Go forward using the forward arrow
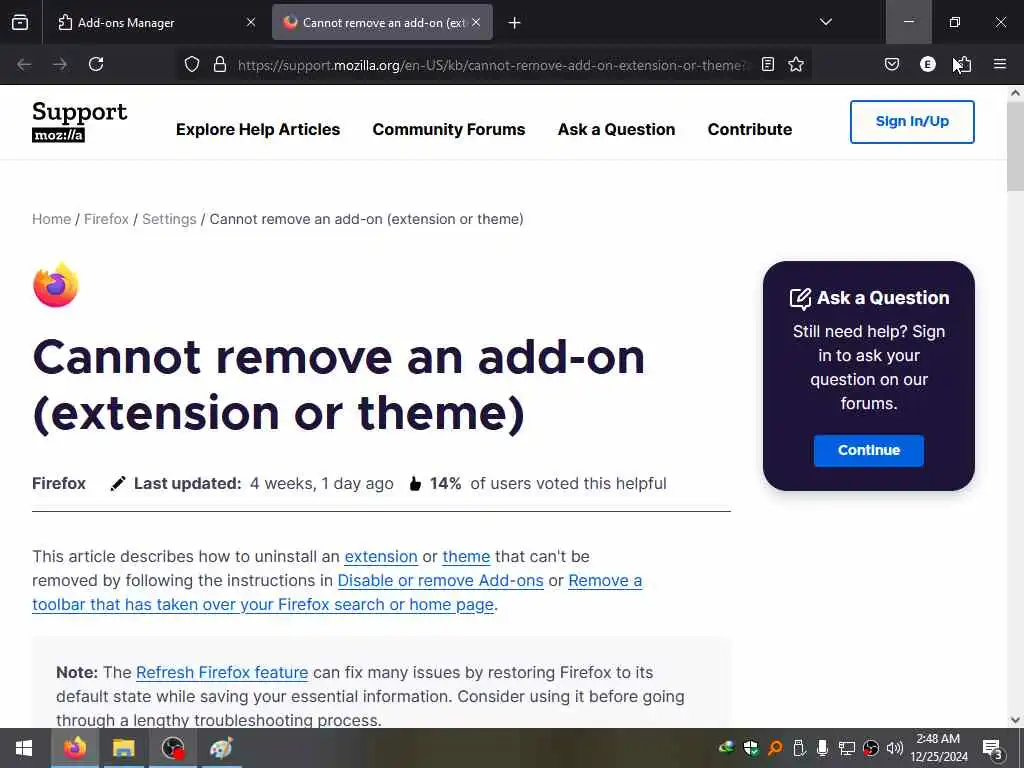This screenshot has height=768, width=1024. pyautogui.click(x=60, y=64)
